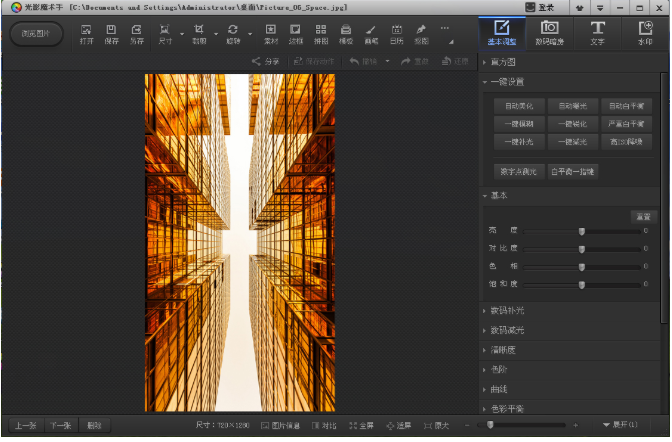
Task: Click the 打开 (Open) toolbar icon
Action: (x=86, y=34)
